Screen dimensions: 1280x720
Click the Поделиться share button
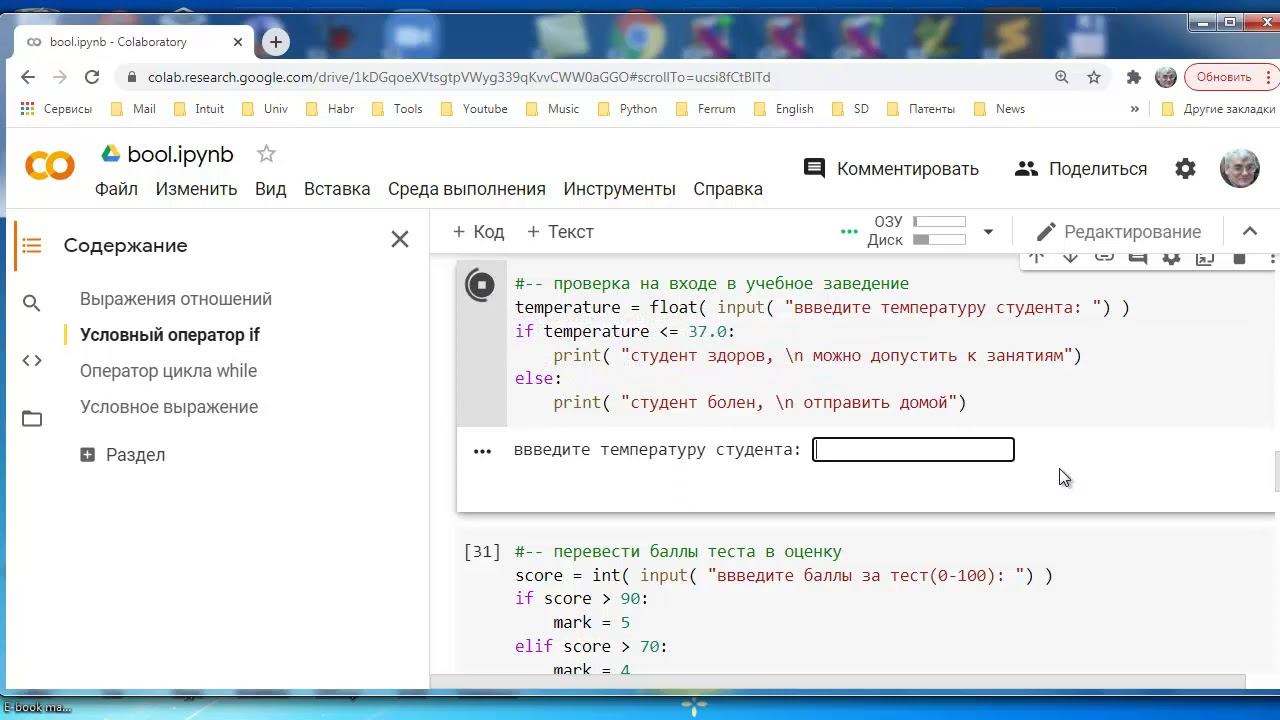coord(1081,169)
